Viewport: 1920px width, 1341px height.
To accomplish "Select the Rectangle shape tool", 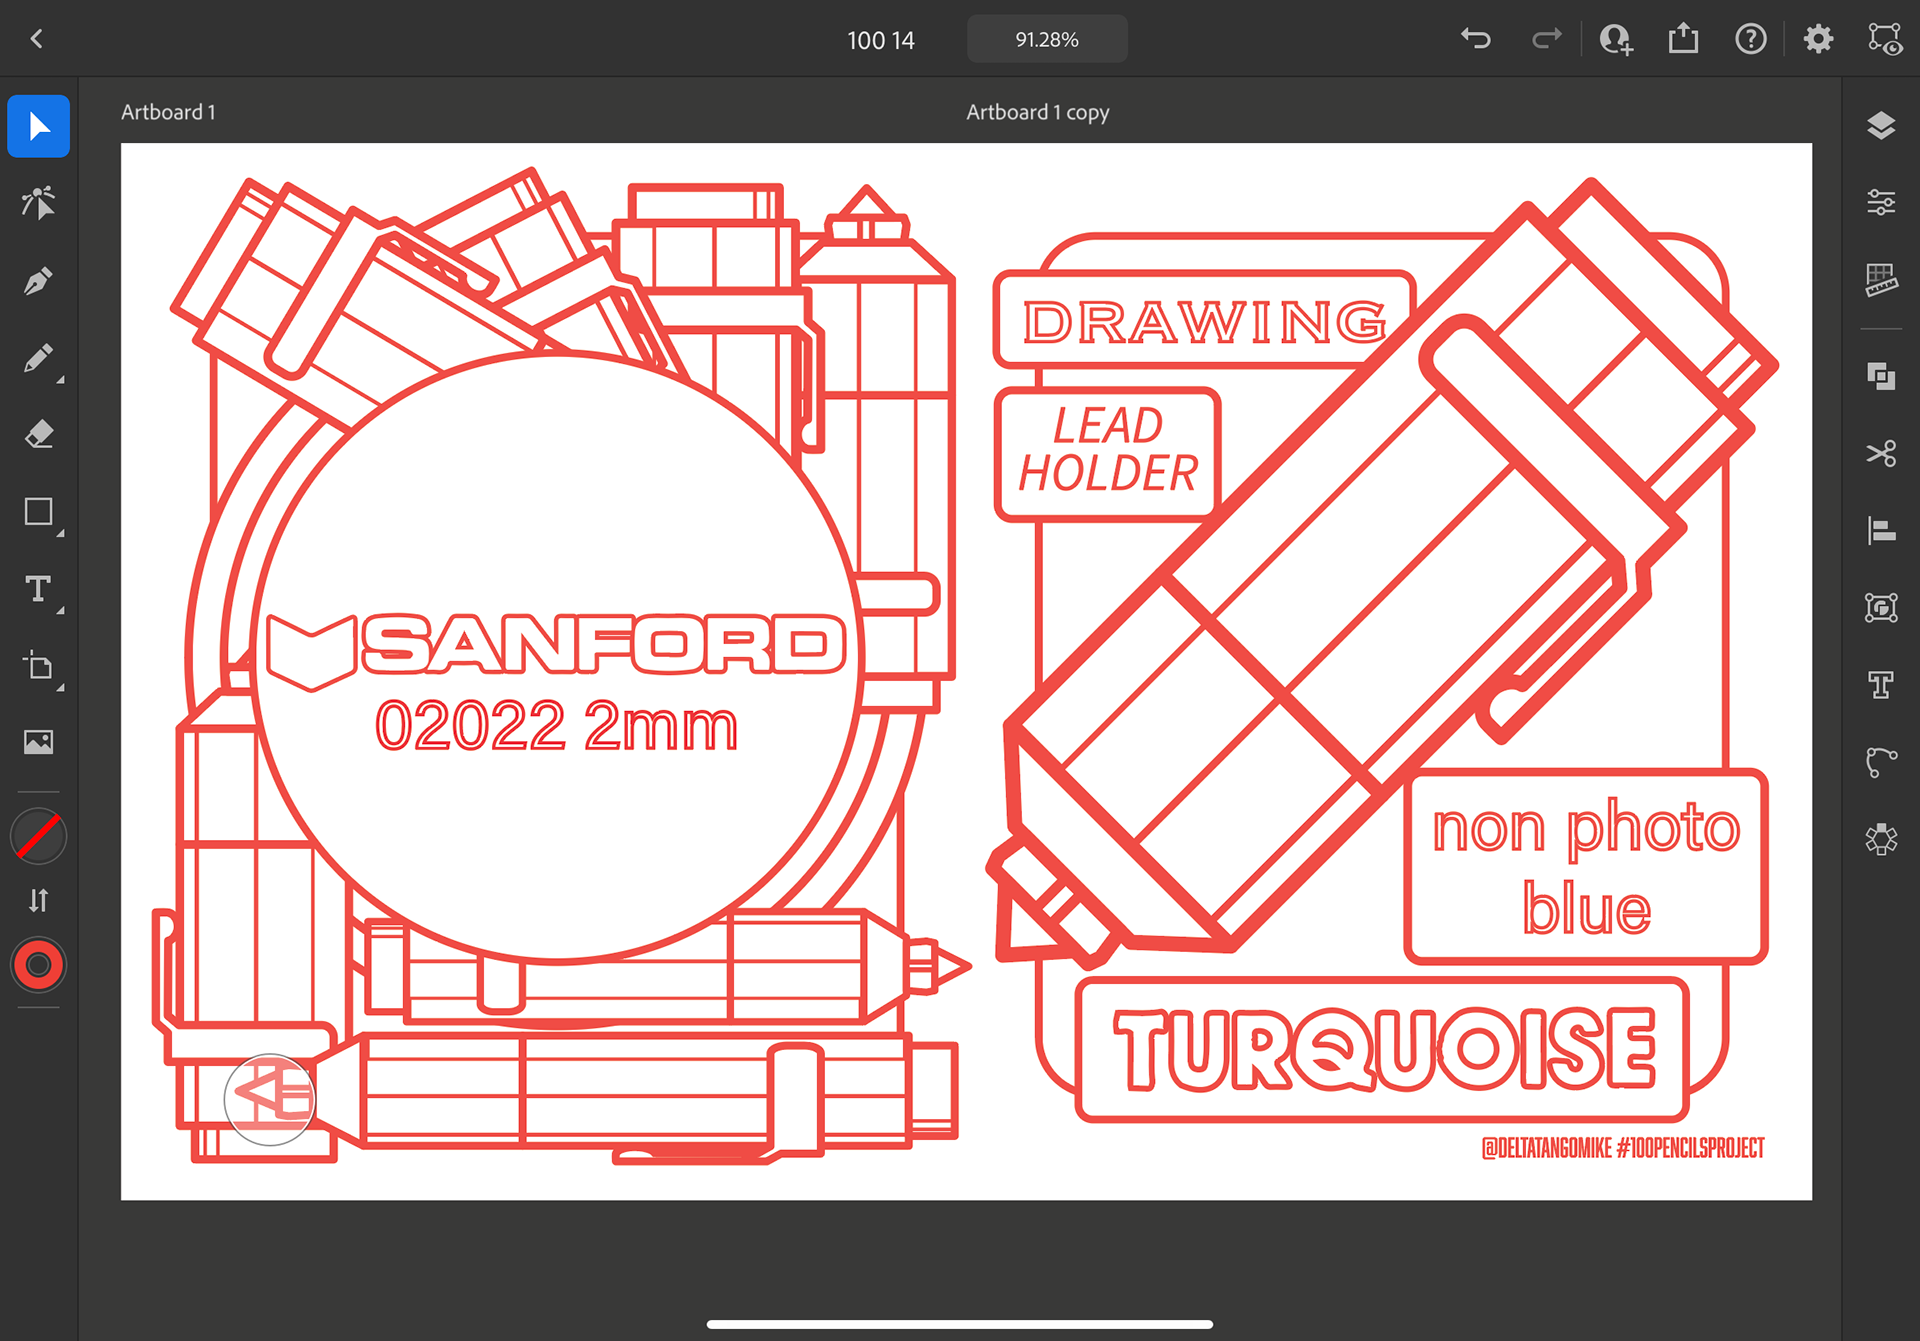I will coord(38,512).
